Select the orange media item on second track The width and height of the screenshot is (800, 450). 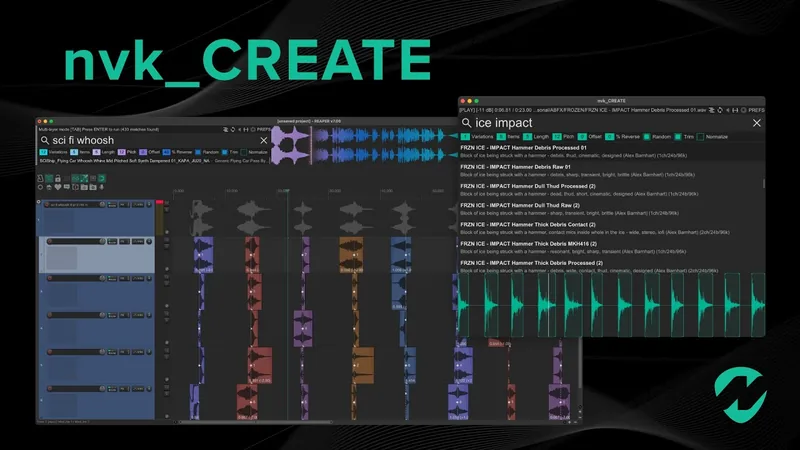pyautogui.click(x=352, y=254)
